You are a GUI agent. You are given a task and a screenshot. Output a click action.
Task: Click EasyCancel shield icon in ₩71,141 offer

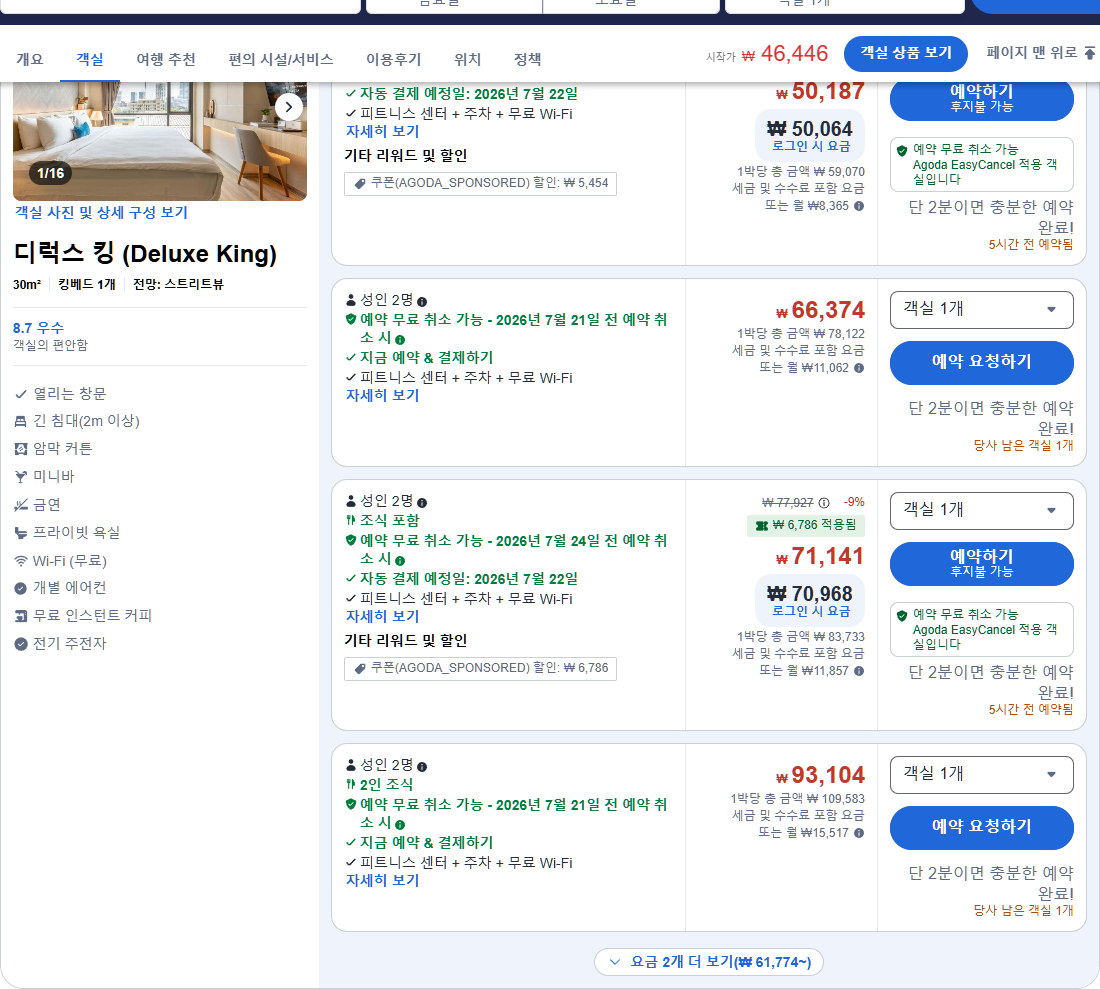[x=902, y=615]
